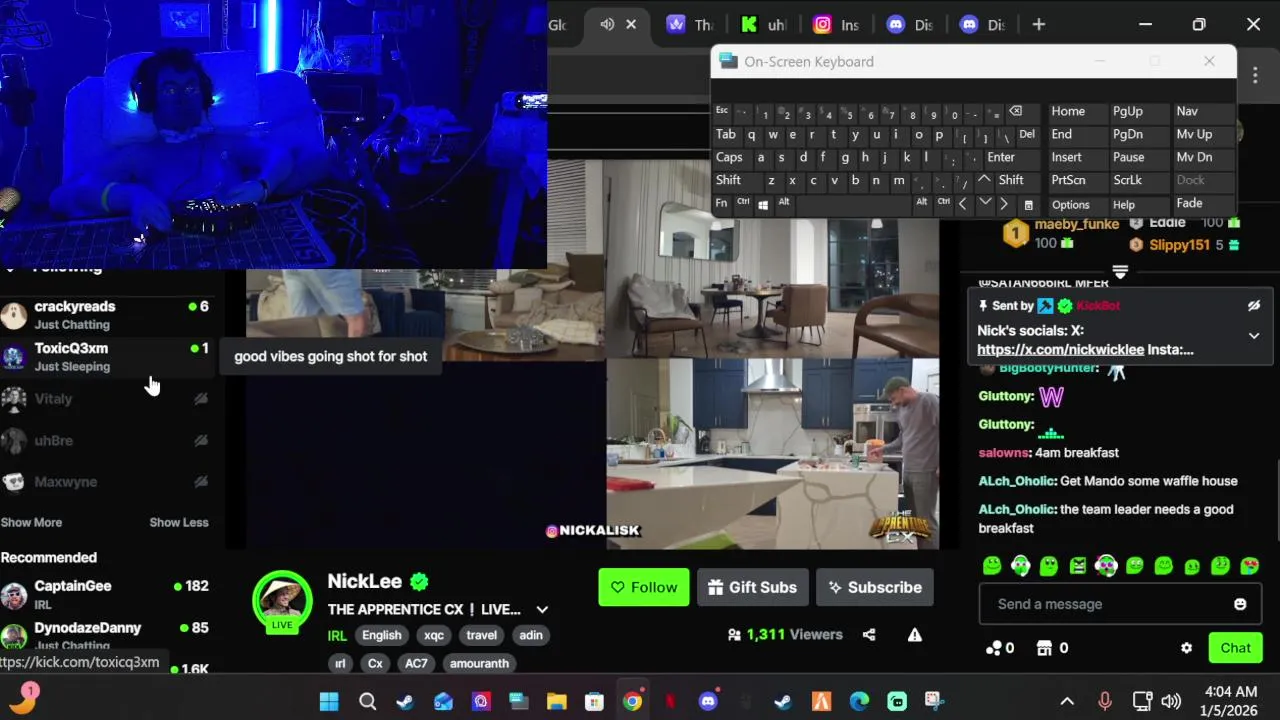The height and width of the screenshot is (720, 1280).
Task: Open the offline Maxwyne channel
Action: click(x=105, y=482)
